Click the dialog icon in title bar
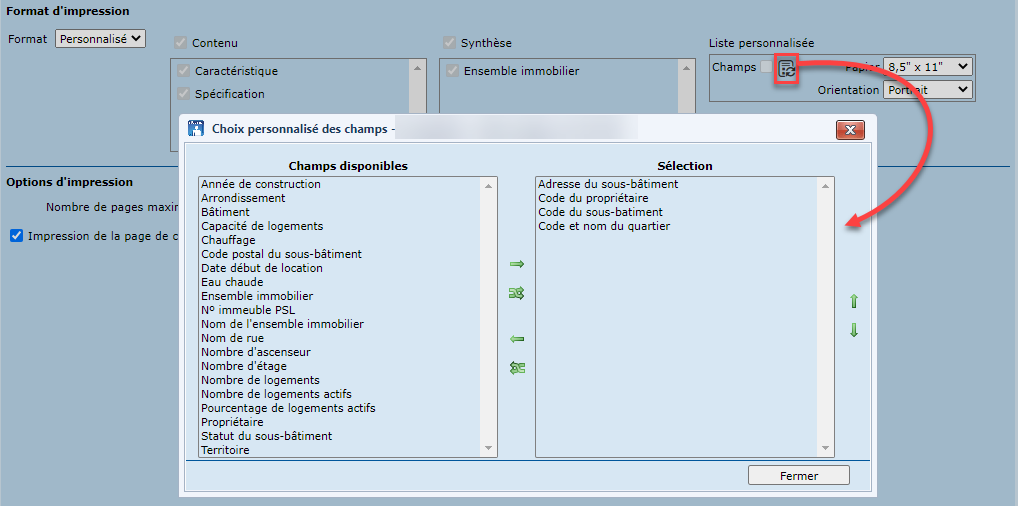 [x=197, y=129]
